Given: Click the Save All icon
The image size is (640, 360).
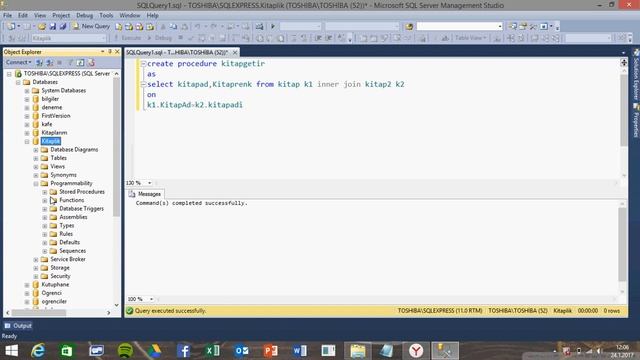Looking at the screenshot, I should (63, 27).
